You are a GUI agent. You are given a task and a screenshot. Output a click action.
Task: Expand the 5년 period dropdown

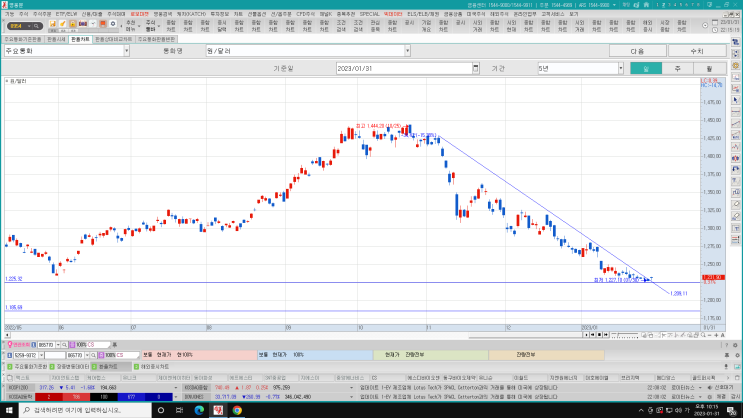click(x=621, y=69)
